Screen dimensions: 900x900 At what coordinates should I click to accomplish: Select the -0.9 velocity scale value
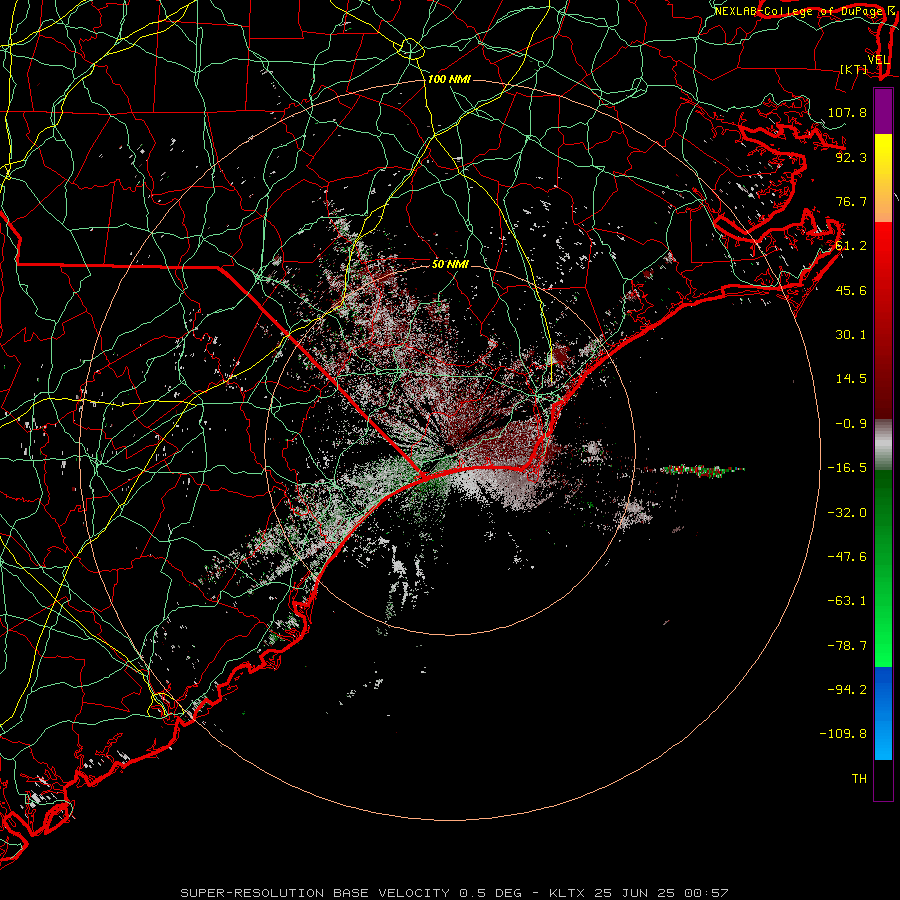851,424
